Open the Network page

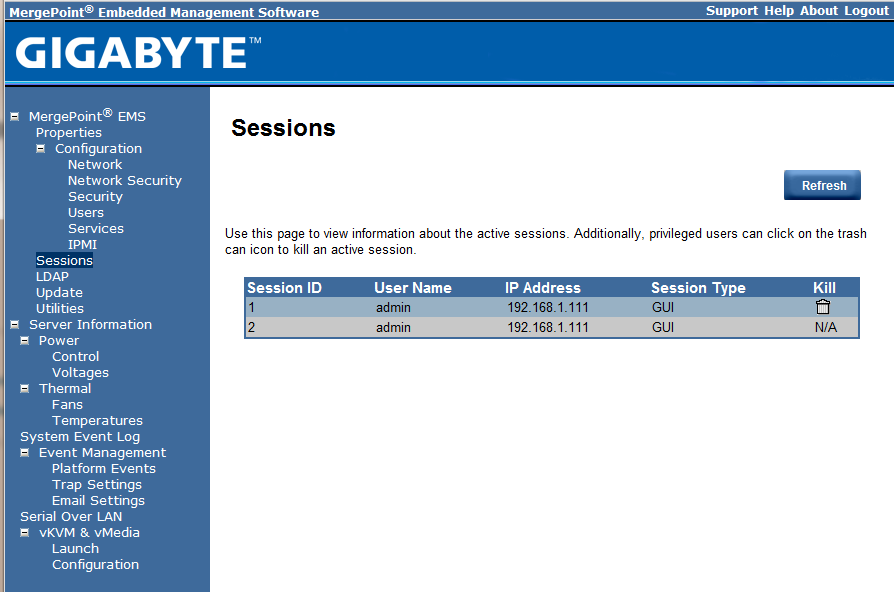coord(95,164)
